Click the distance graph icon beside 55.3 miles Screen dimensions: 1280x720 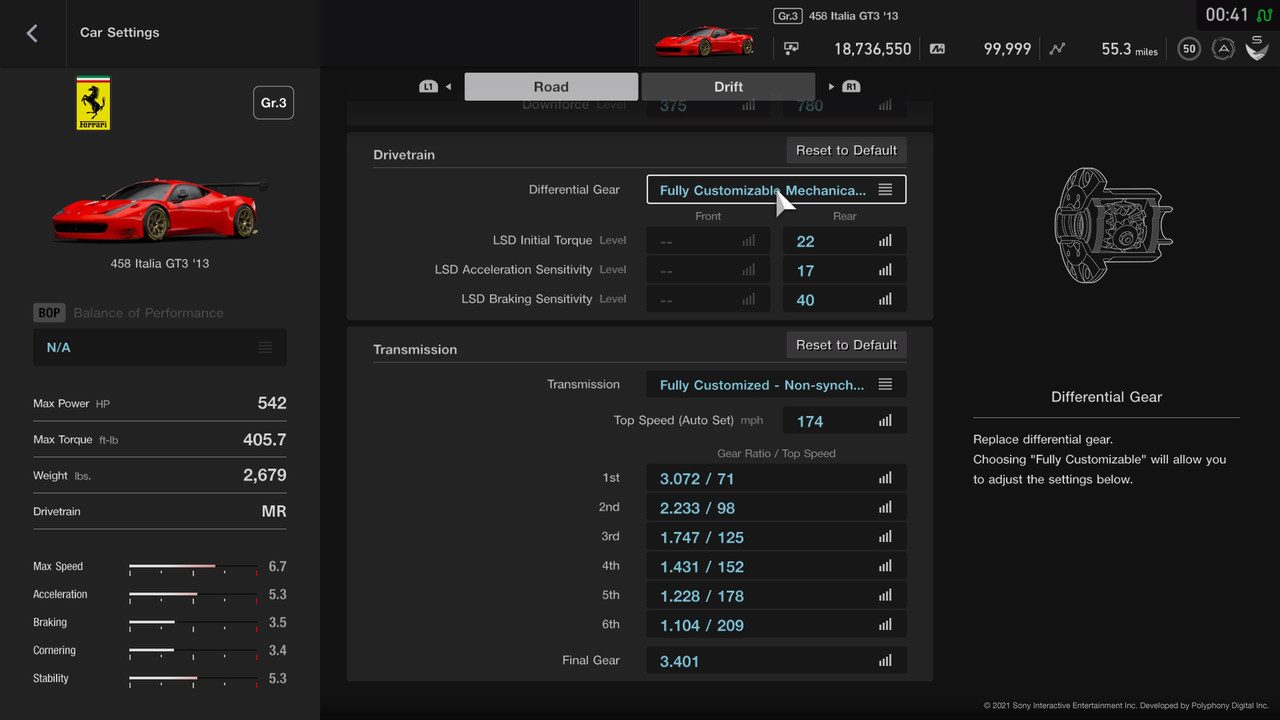pyautogui.click(x=1057, y=48)
